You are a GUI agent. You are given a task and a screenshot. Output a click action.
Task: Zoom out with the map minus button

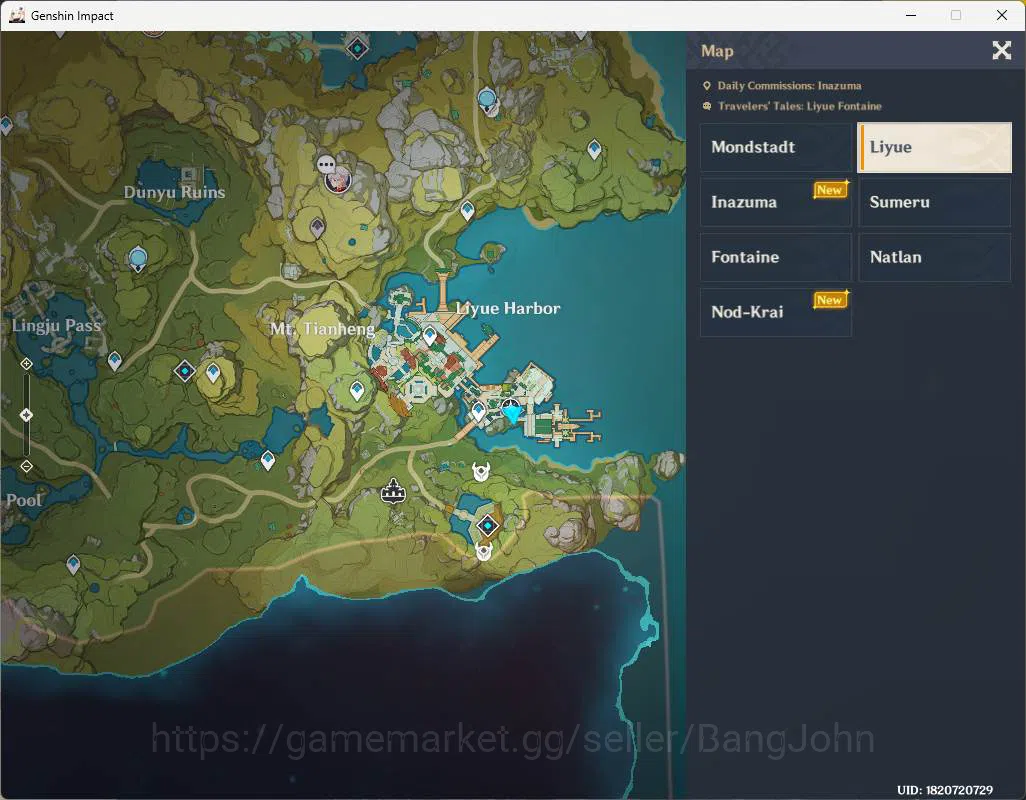click(x=26, y=466)
